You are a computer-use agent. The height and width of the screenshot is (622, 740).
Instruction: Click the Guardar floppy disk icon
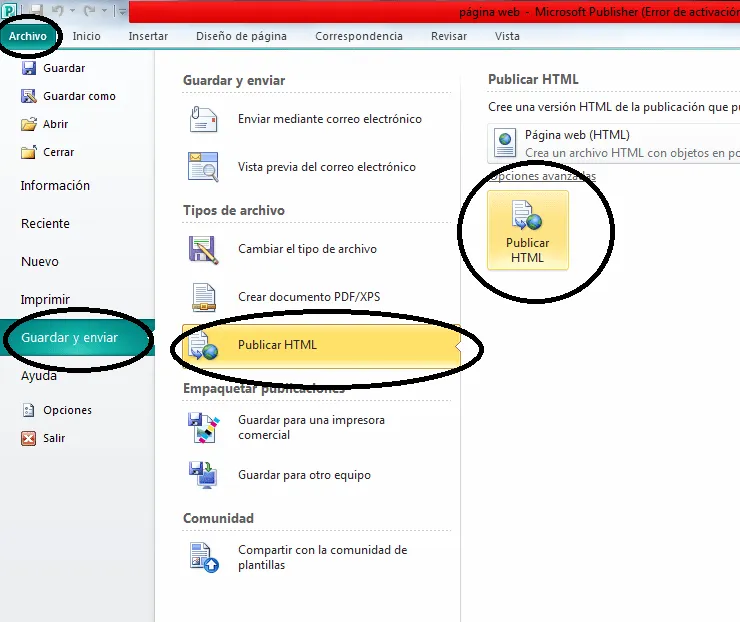point(29,68)
